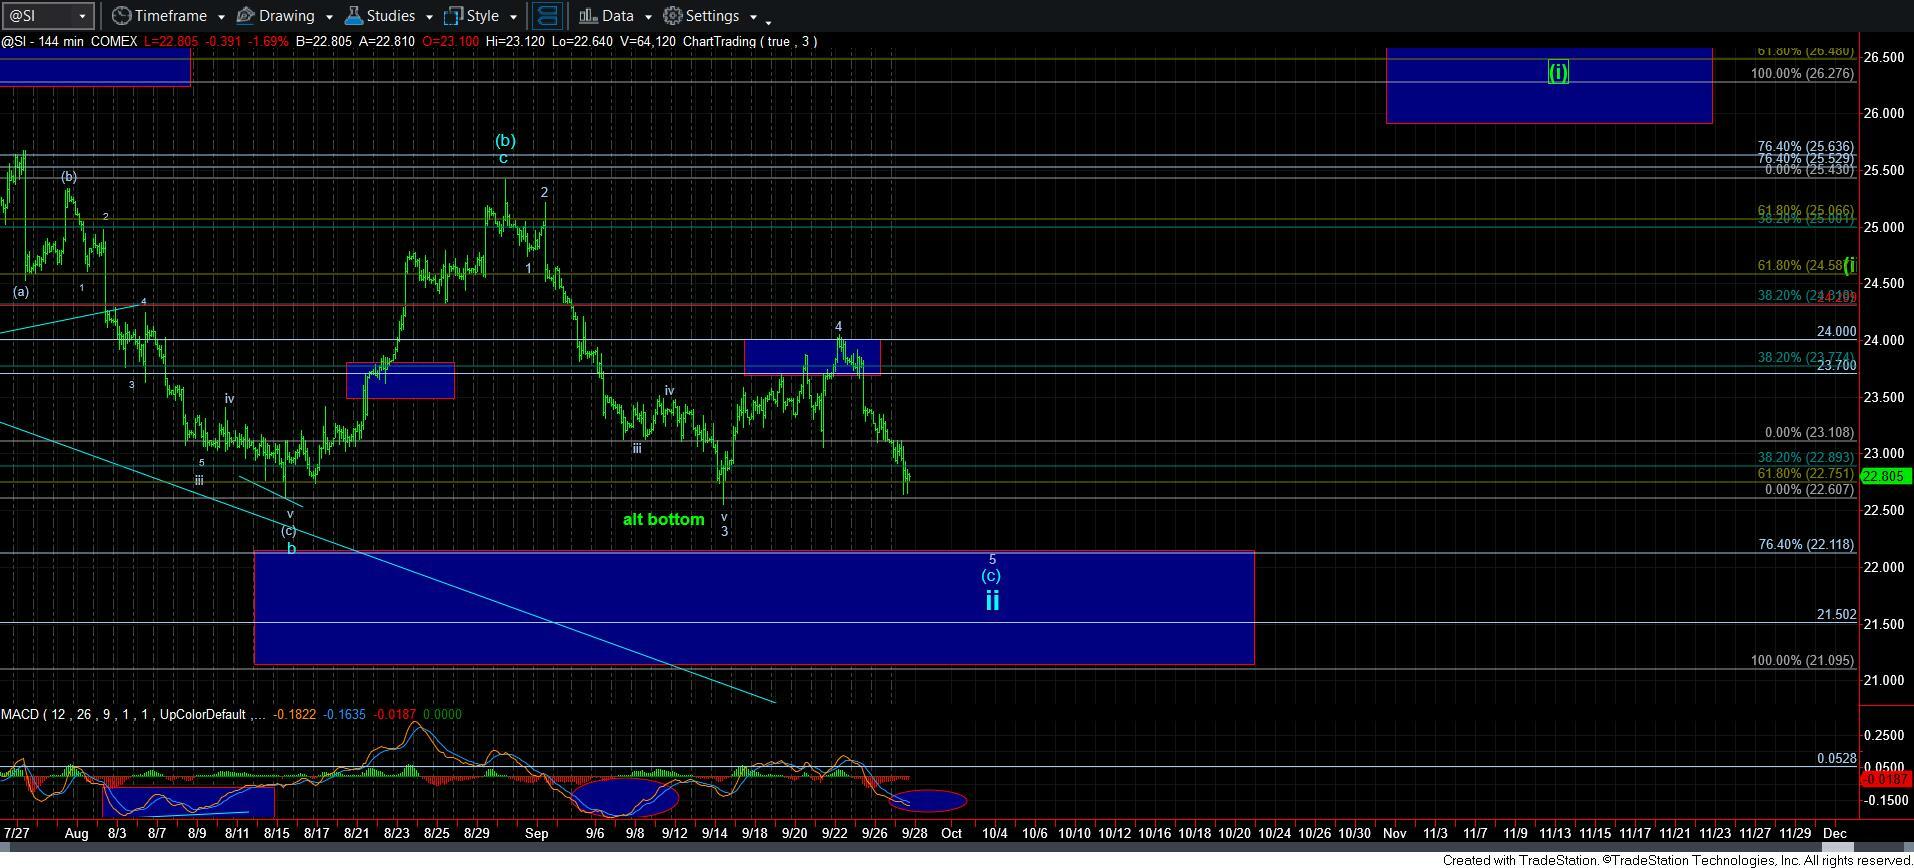Click the MACD axis marker -0.0187

pyautogui.click(x=1886, y=779)
